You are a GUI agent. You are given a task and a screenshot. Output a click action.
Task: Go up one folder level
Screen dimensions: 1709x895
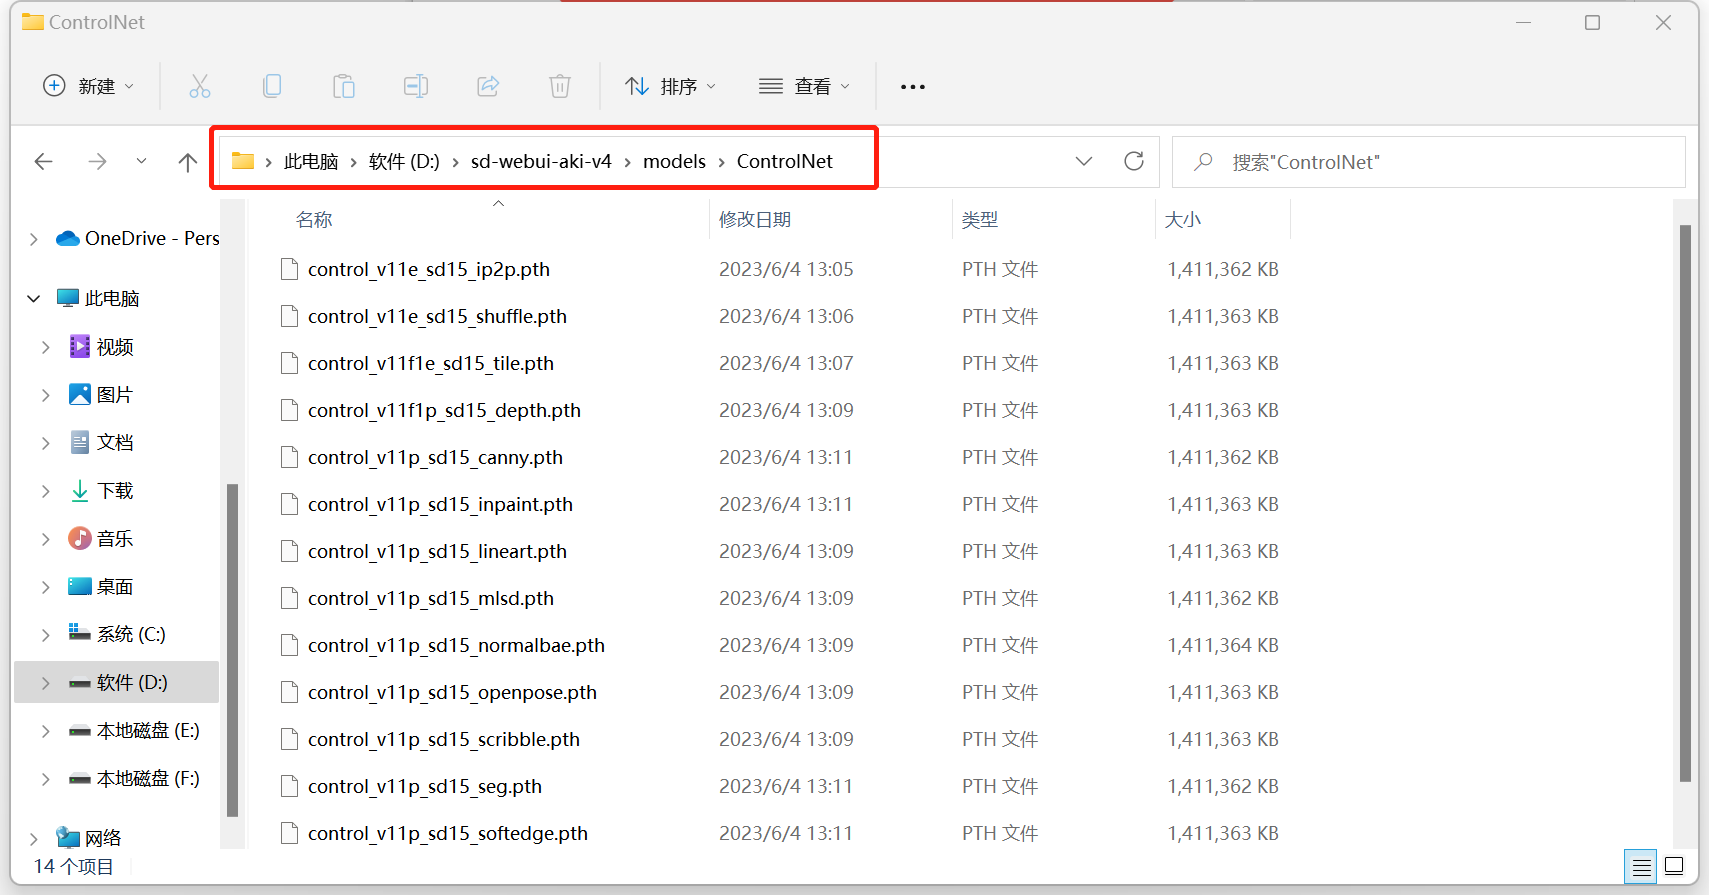[187, 161]
